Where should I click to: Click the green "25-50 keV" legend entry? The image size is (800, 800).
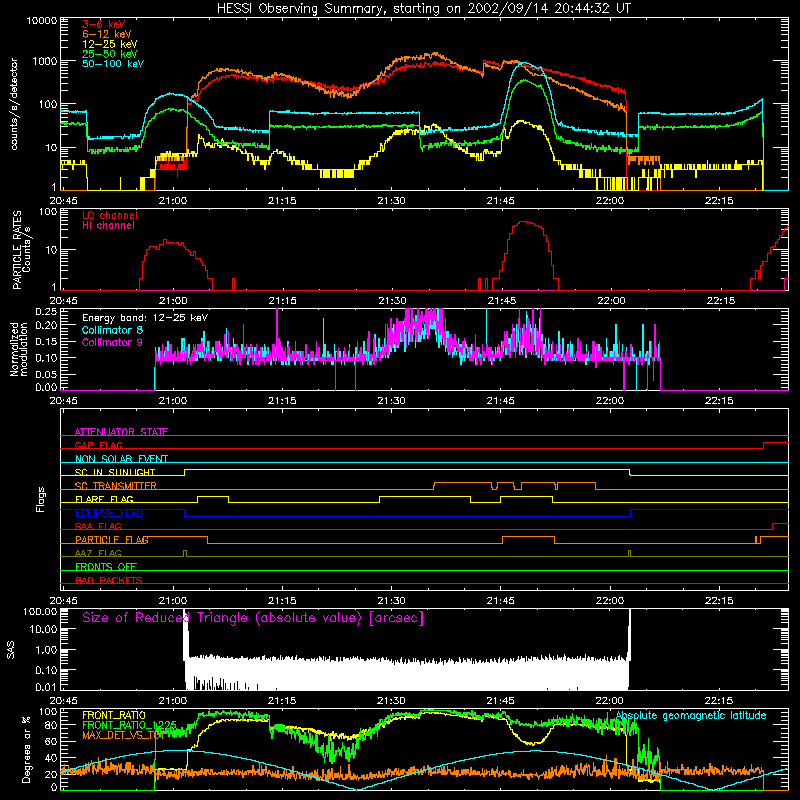[110, 54]
